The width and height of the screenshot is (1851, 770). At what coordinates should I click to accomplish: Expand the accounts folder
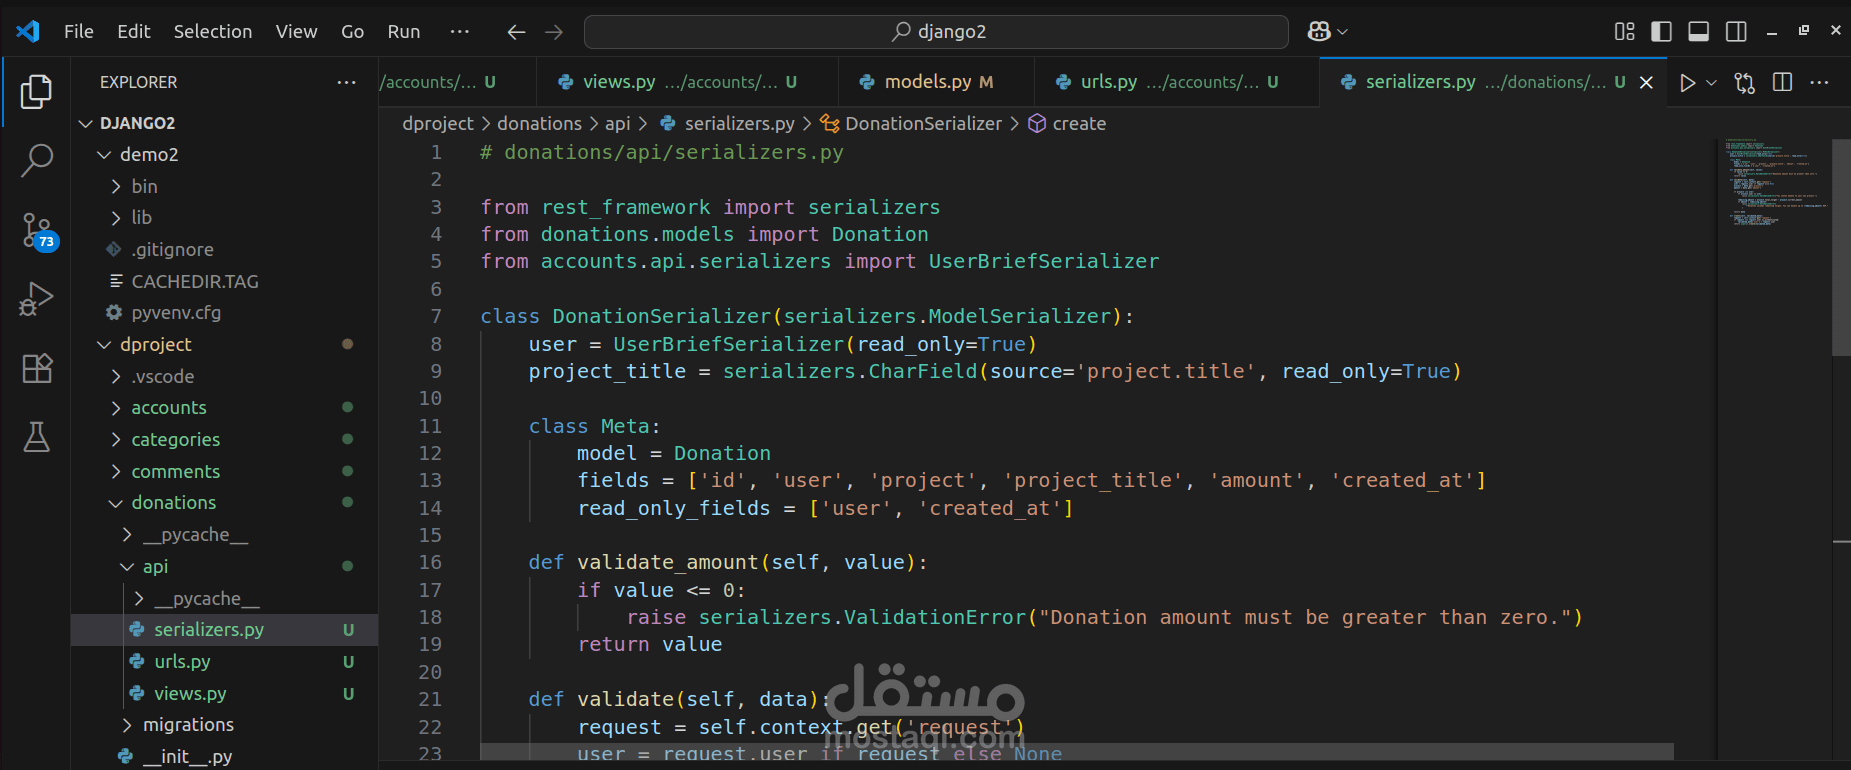pos(116,408)
